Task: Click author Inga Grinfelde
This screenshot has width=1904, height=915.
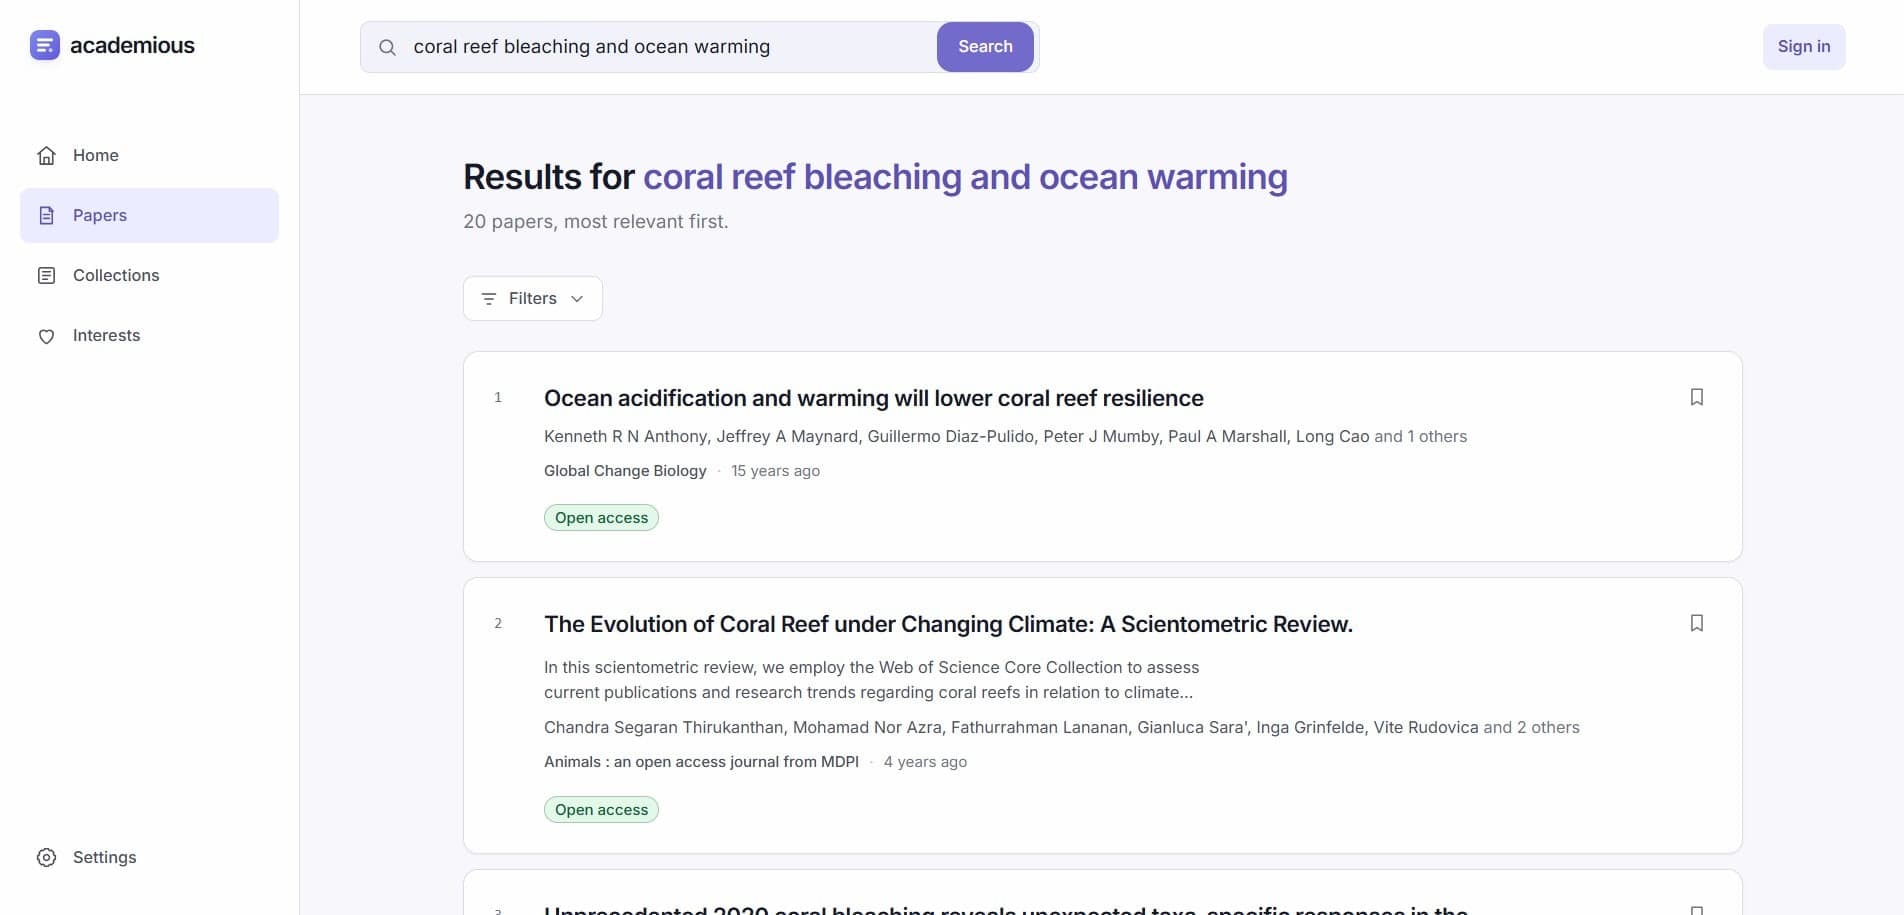Action: click(x=1310, y=728)
